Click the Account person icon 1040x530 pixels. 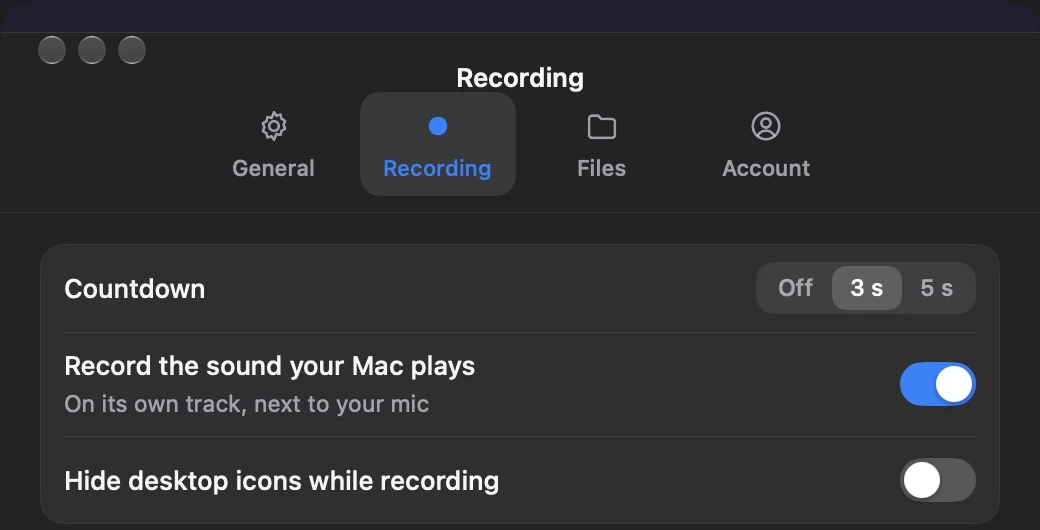766,126
